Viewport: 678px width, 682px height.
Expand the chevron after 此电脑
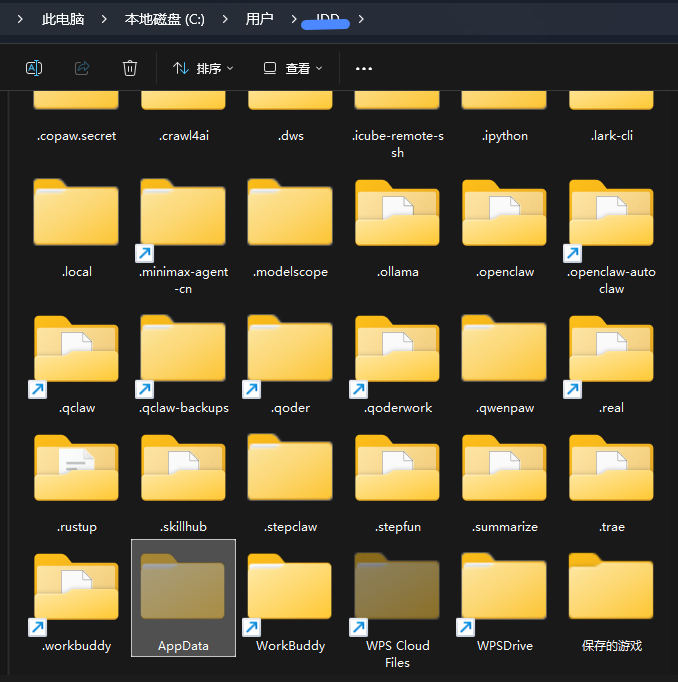coord(104,19)
